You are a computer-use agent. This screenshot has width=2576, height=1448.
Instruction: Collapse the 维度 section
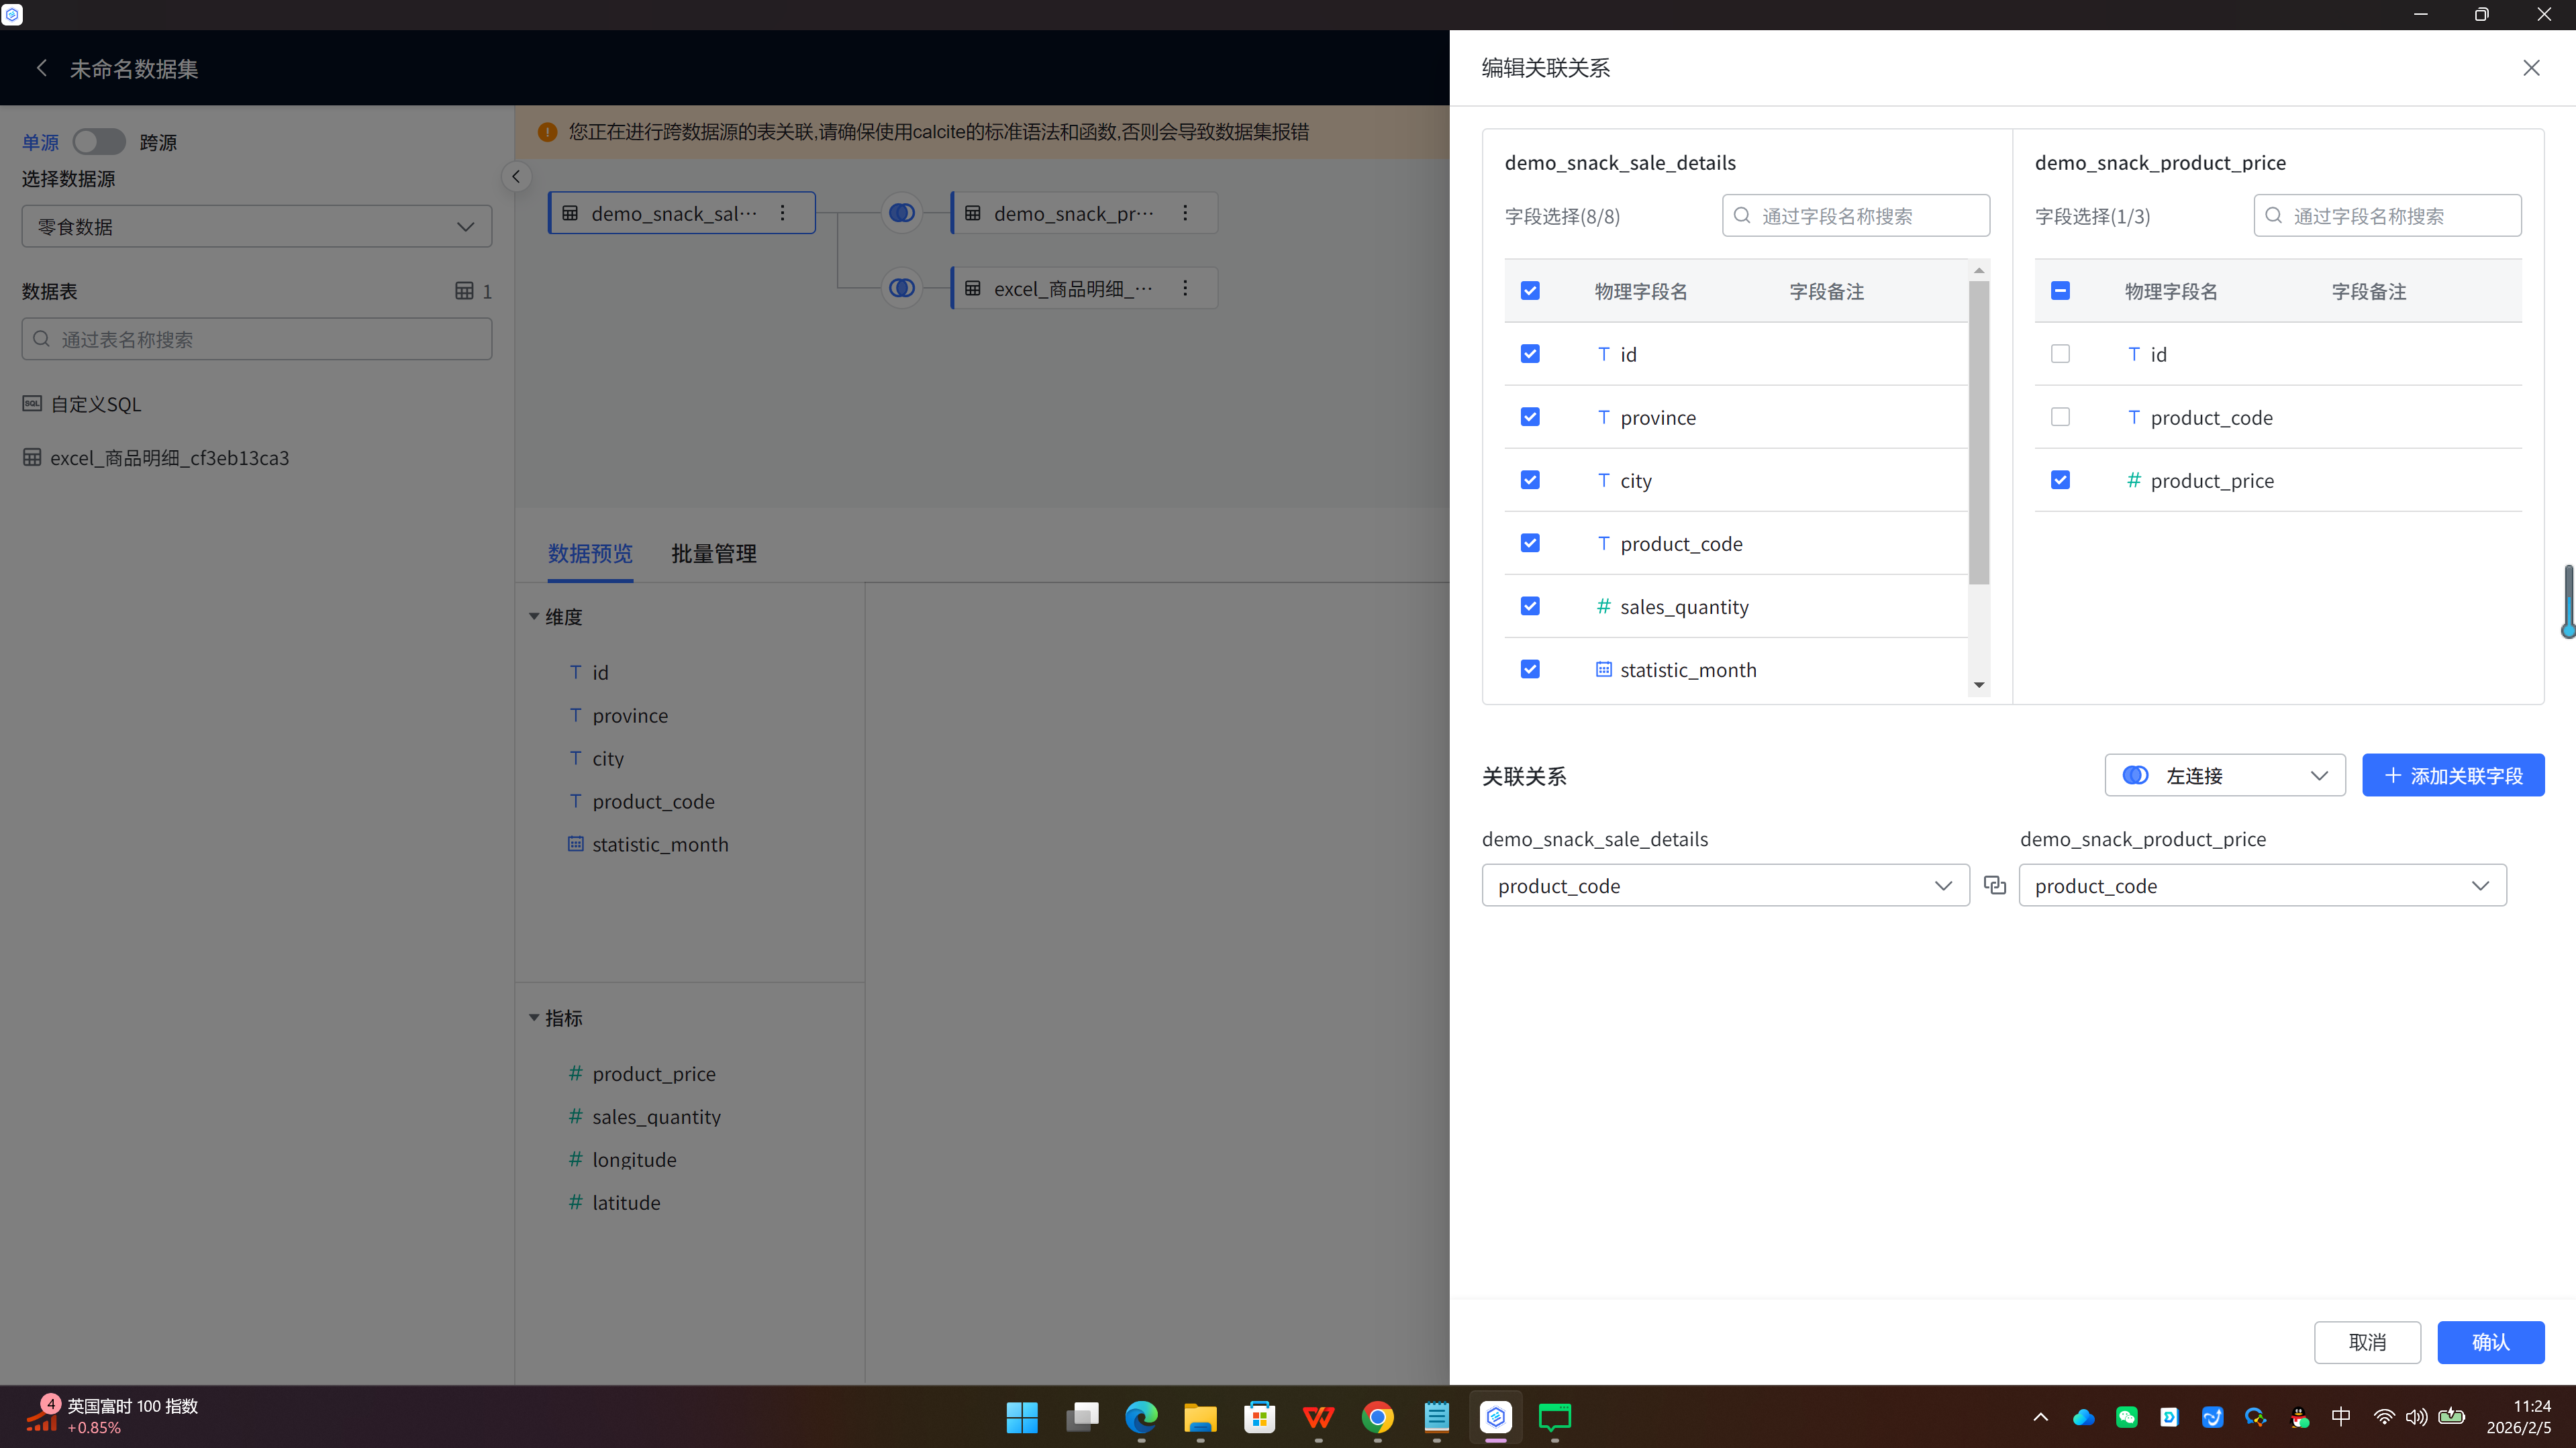(534, 617)
